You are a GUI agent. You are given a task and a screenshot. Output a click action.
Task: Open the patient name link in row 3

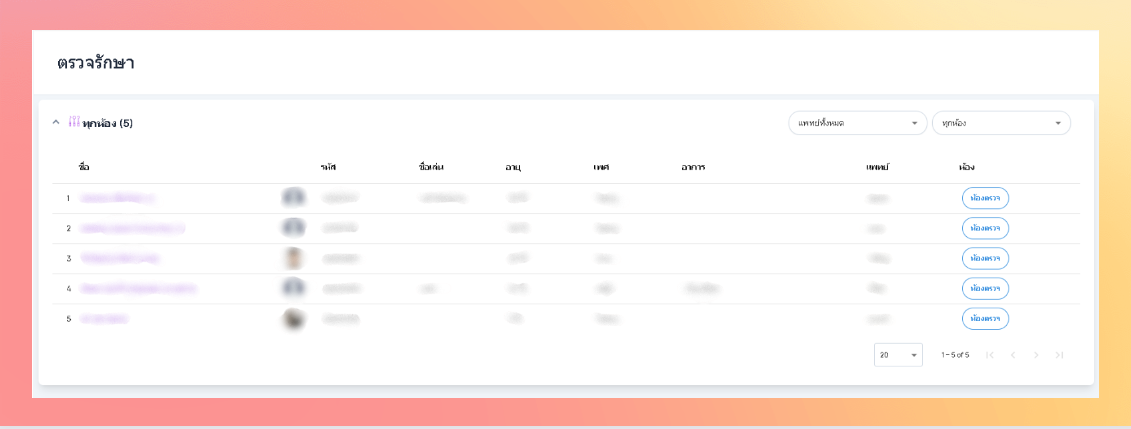[120, 258]
